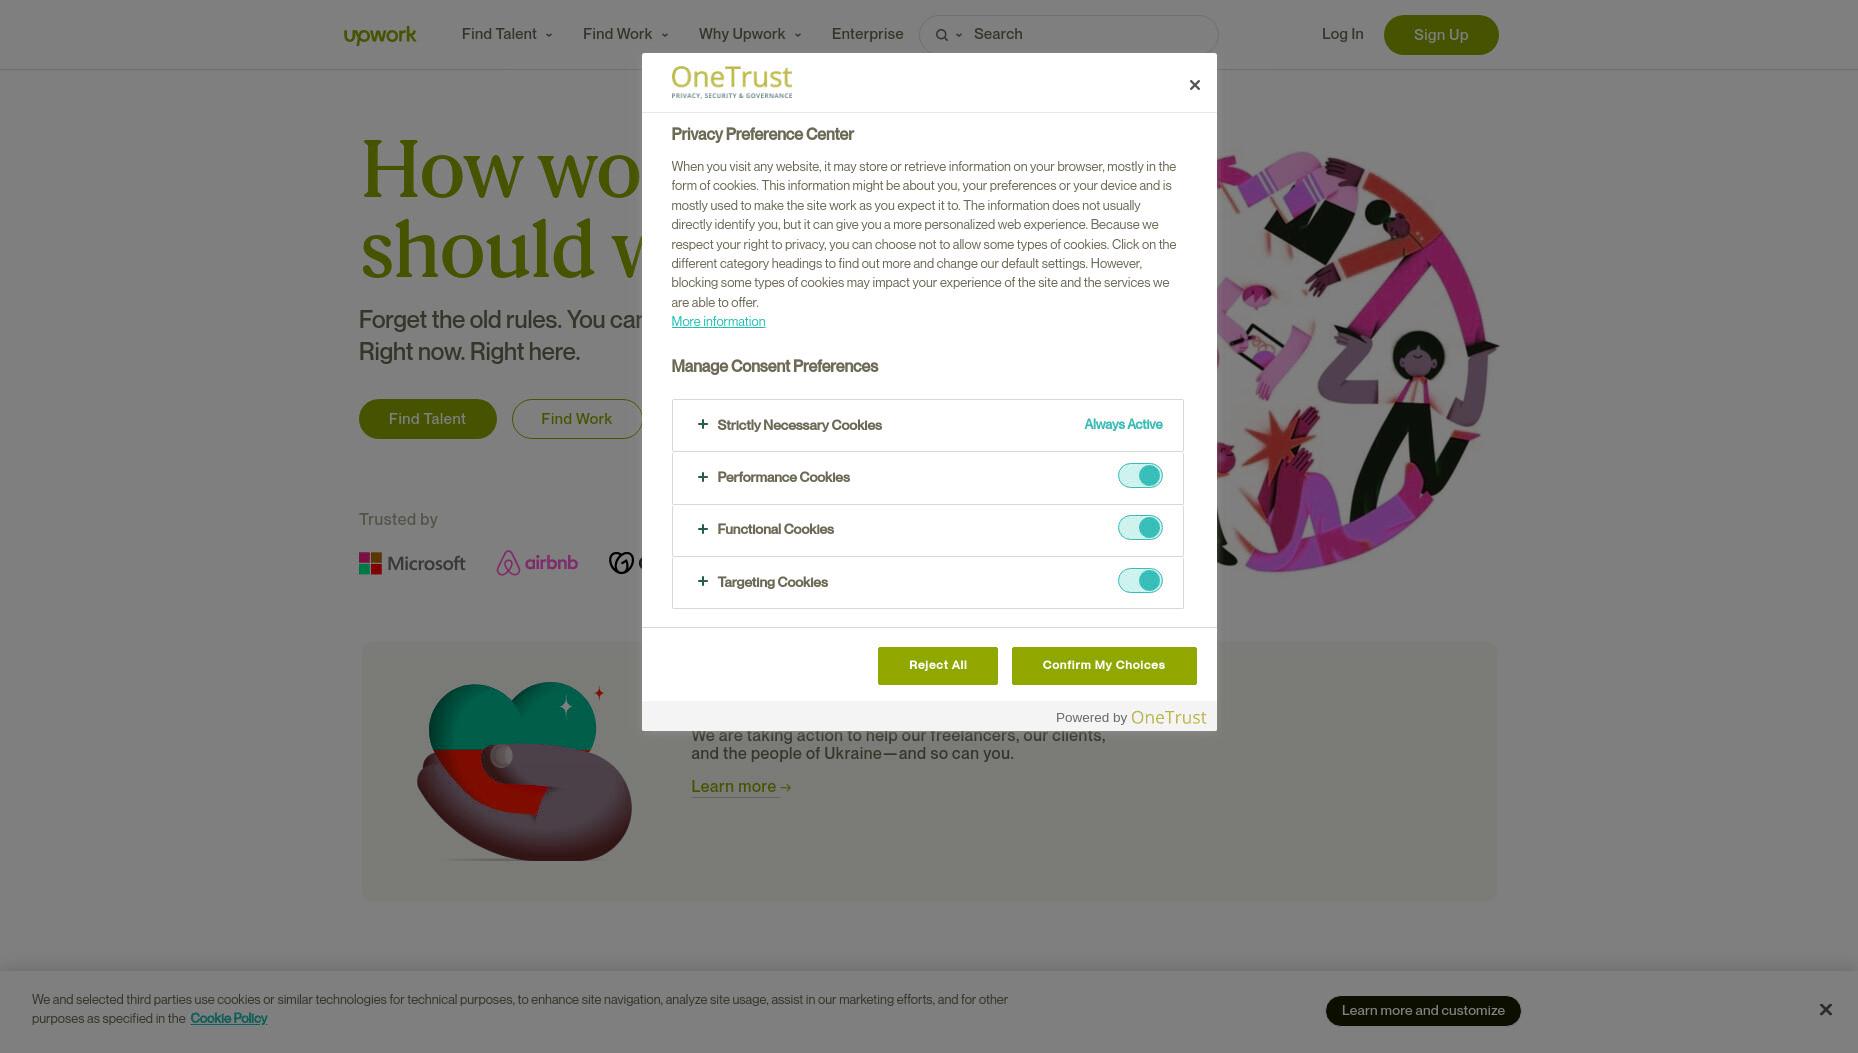Click the Reject All button
The height and width of the screenshot is (1053, 1858).
[x=938, y=666]
